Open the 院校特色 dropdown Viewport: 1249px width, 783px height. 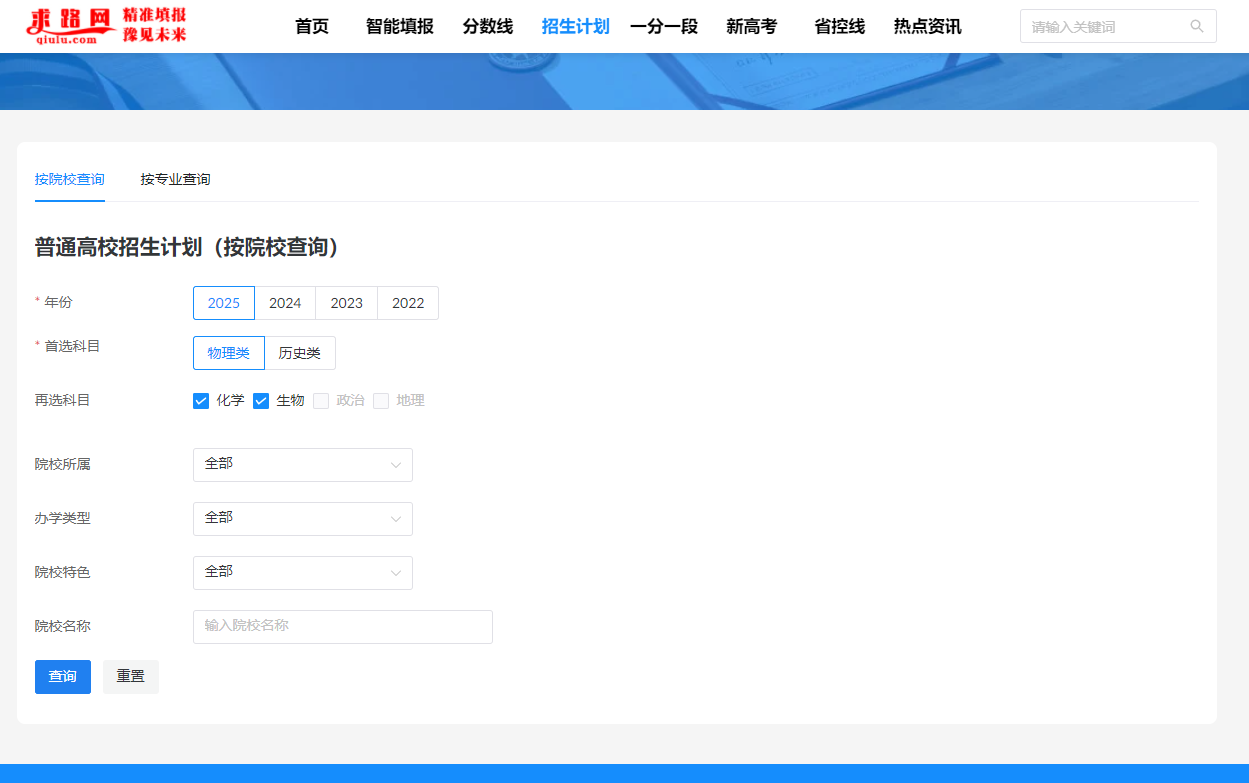point(302,573)
